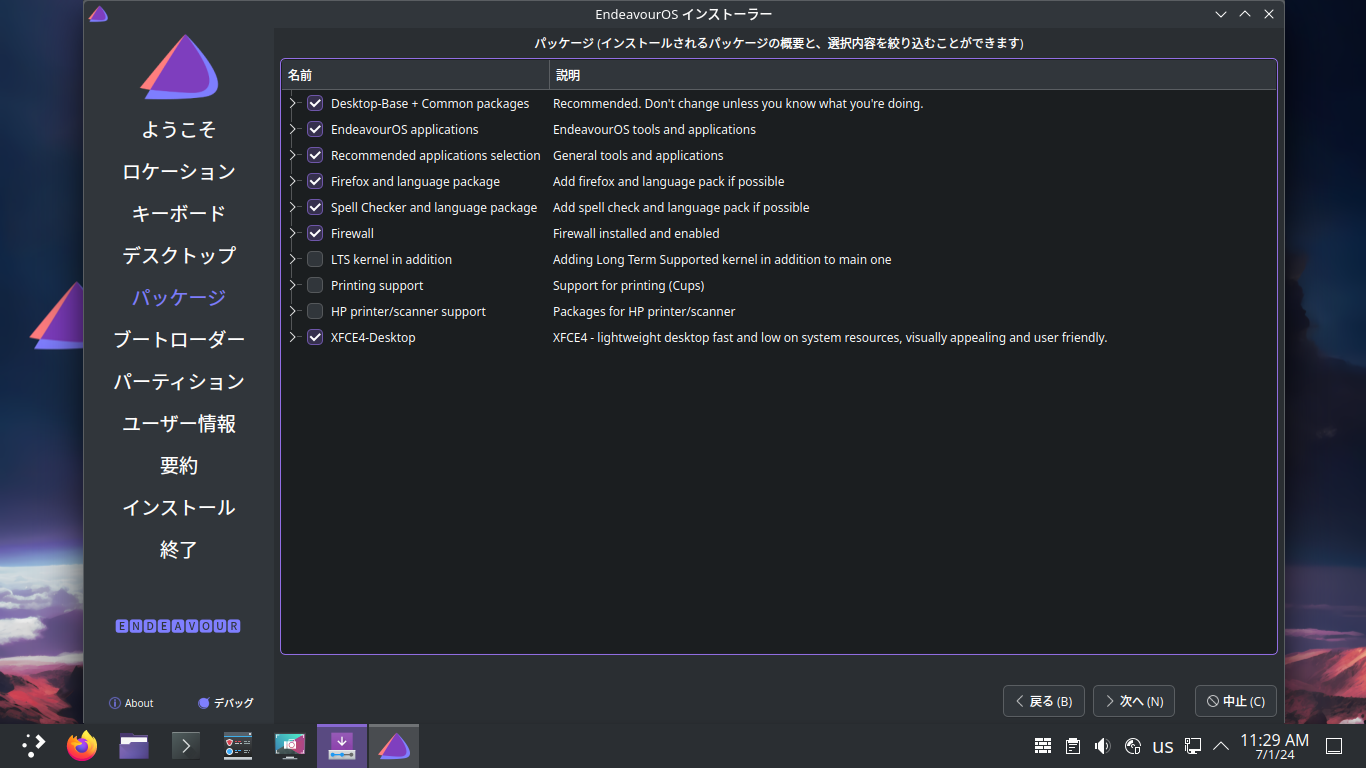1366x768 pixels.
Task: Expand Firefox and language package group
Action: point(293,181)
